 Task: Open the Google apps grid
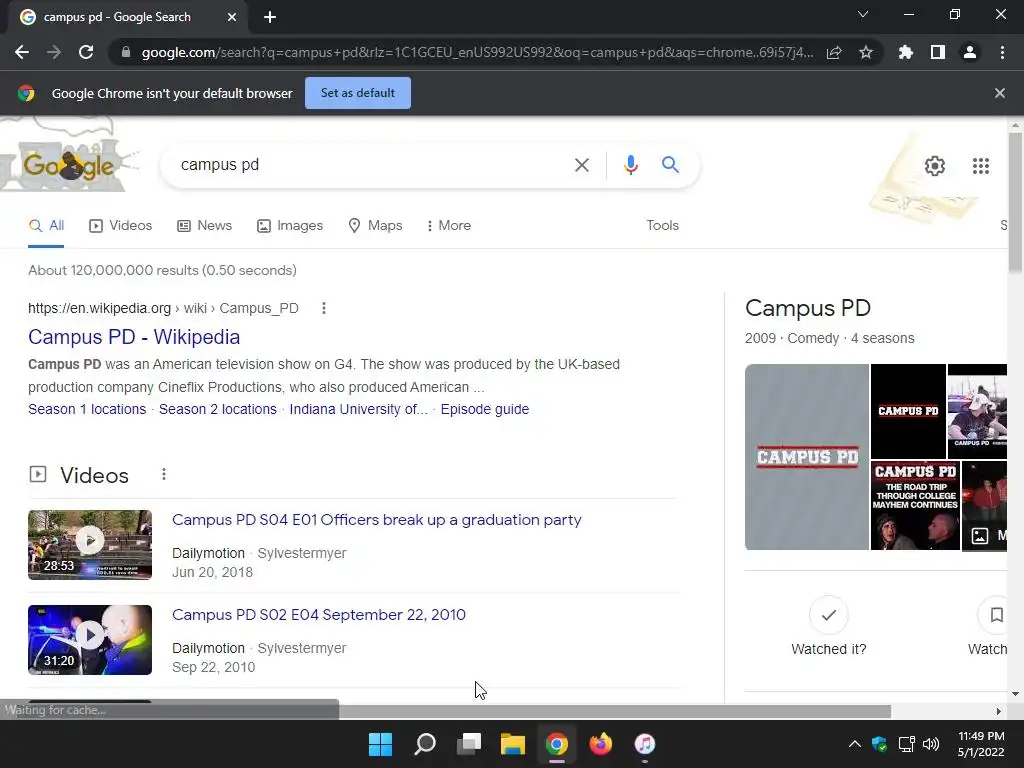tap(980, 166)
